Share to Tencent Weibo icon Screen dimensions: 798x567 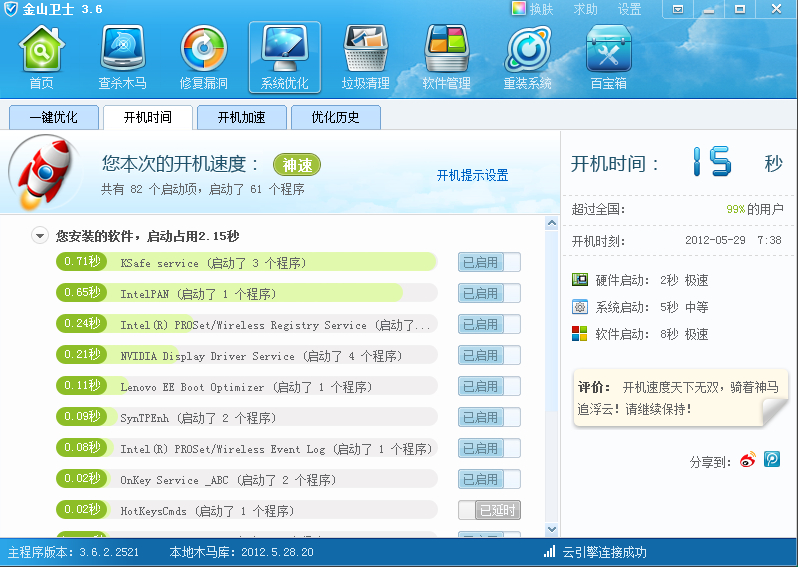tap(772, 459)
